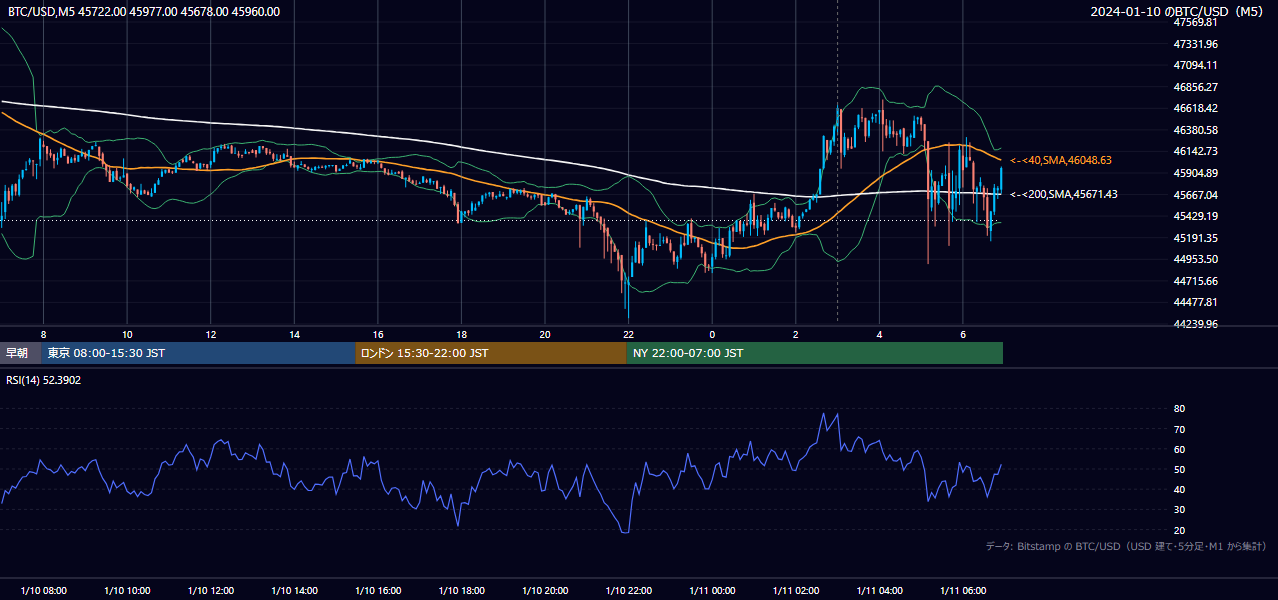Click the ロンドン 15:30-22:00 JST session bar
The image size is (1278, 600).
491,353
